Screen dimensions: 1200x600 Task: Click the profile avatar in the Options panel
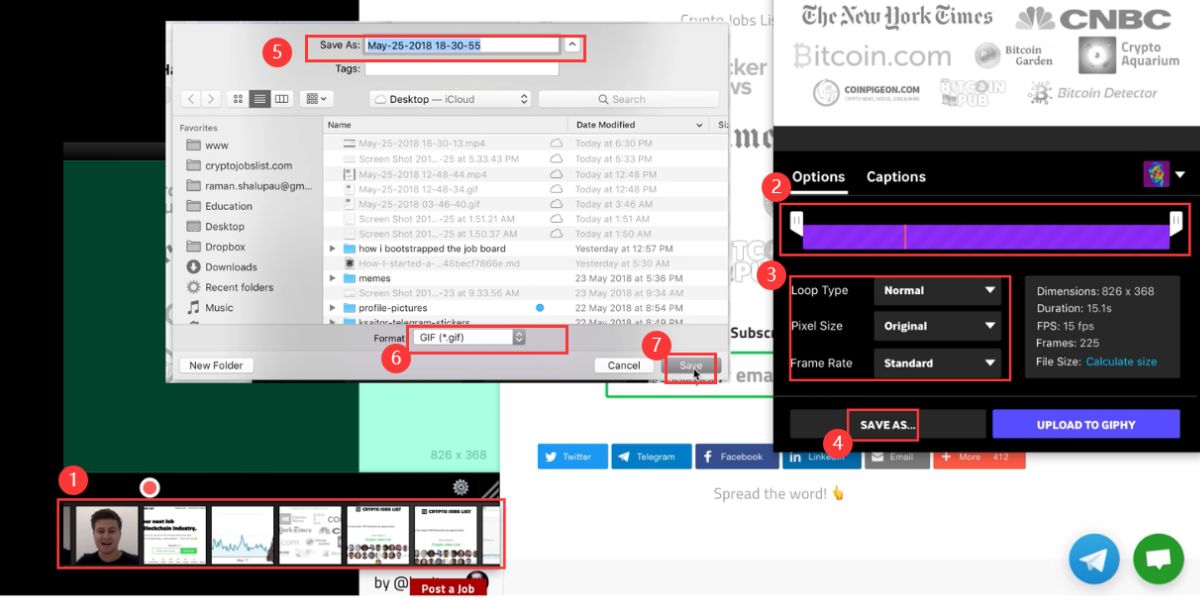click(x=1157, y=173)
